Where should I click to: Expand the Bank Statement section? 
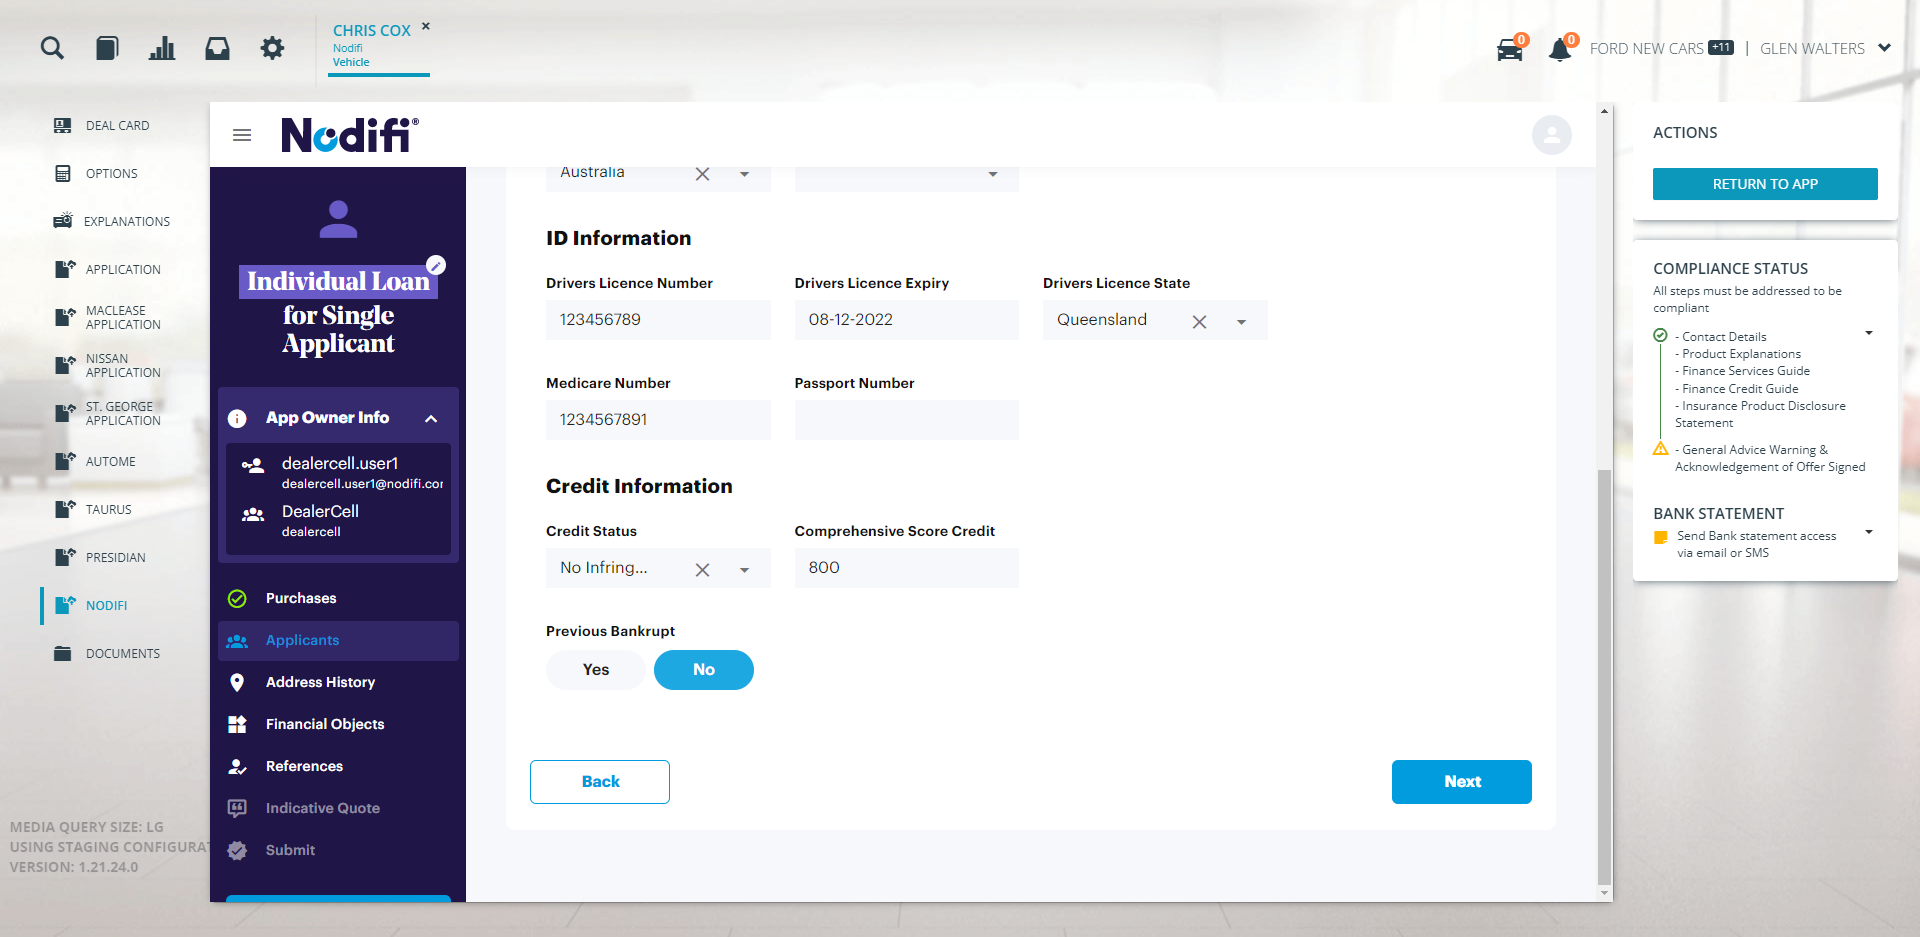(x=1869, y=532)
